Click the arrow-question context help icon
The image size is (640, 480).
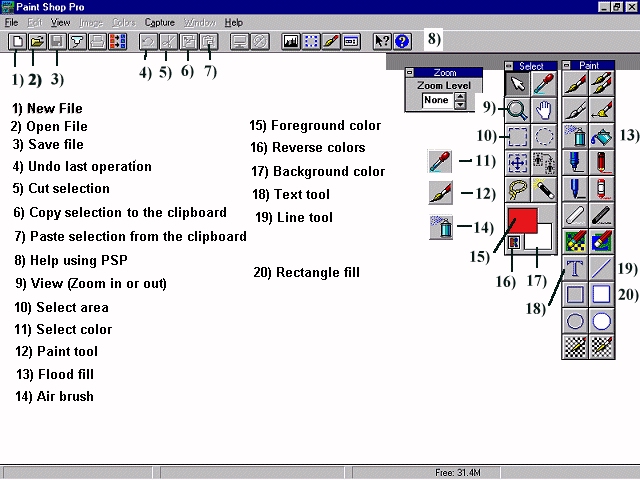pos(382,41)
